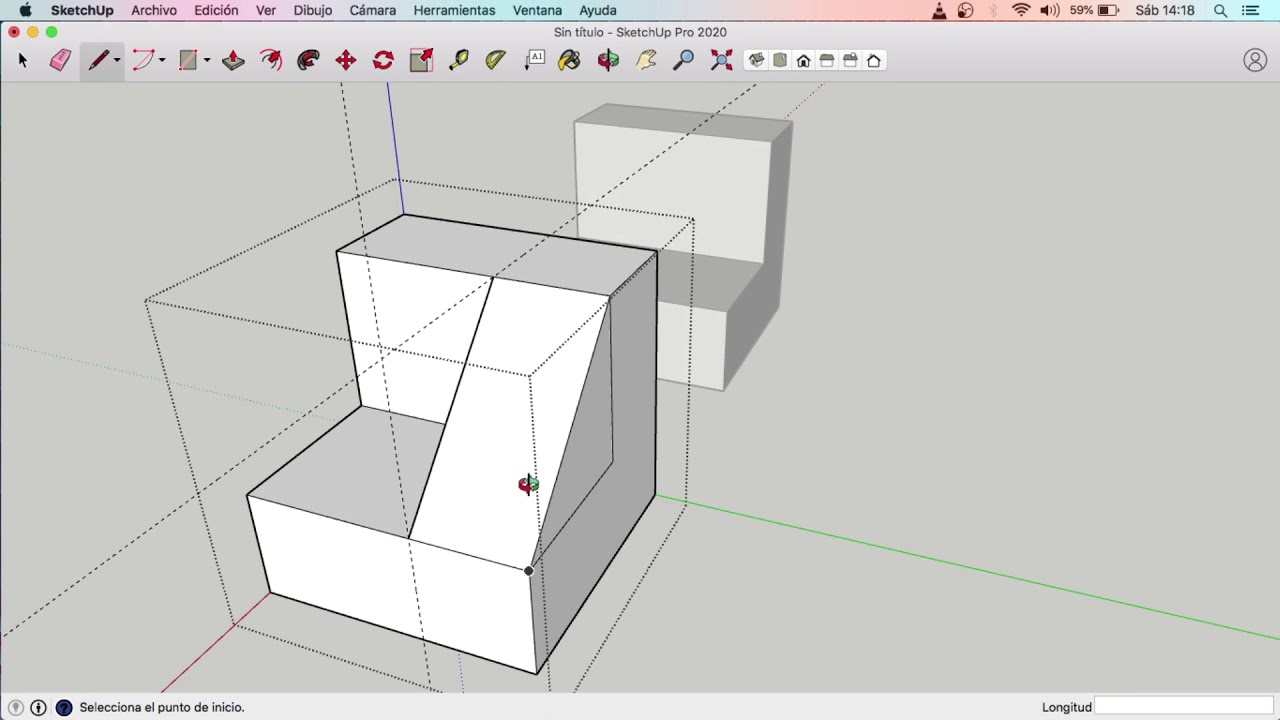Select the Tape Measure tool

click(458, 61)
